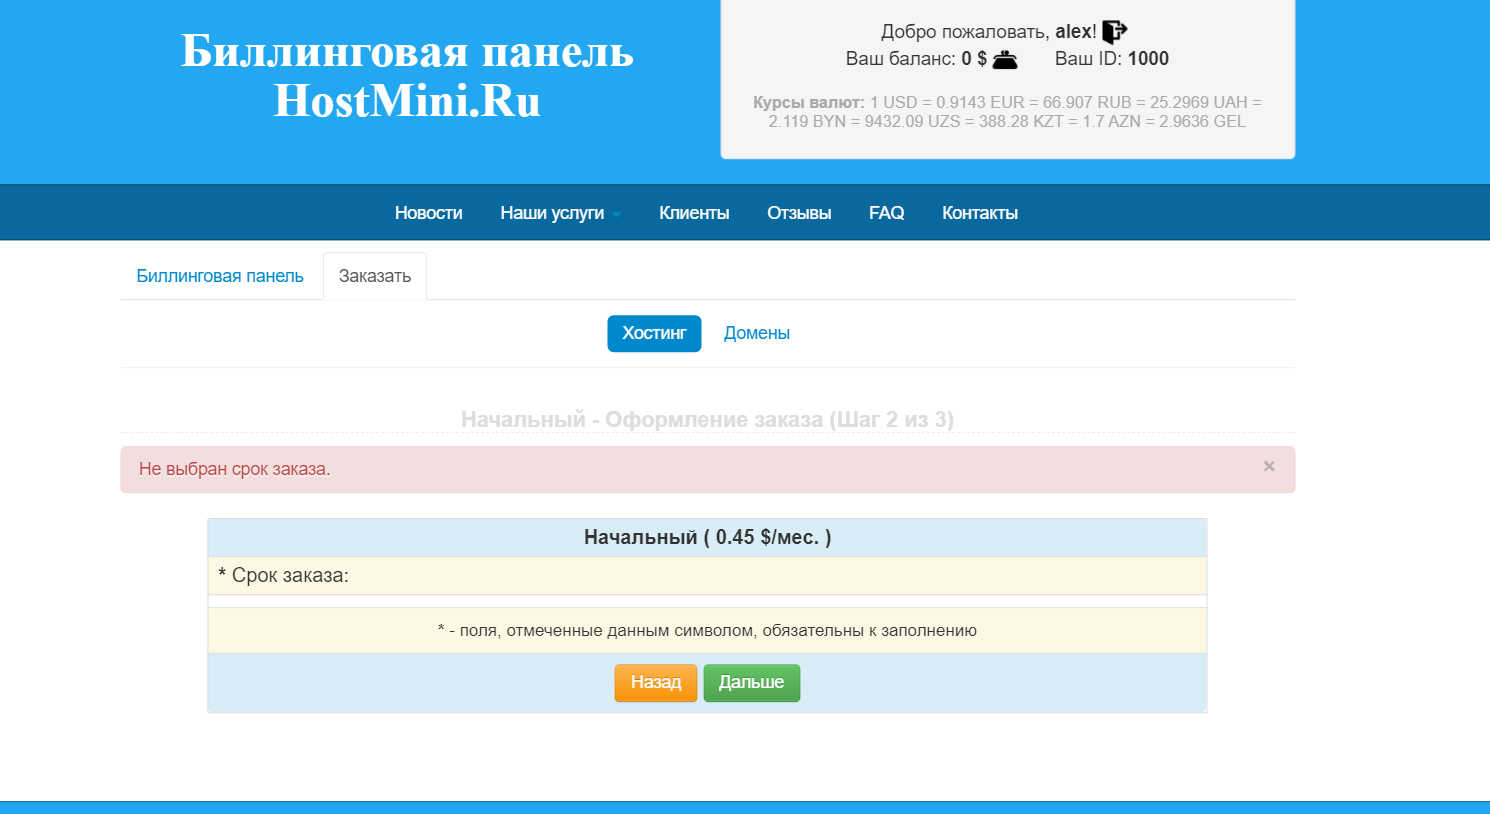Click the green Дальше button
This screenshot has width=1490, height=814.
click(x=751, y=682)
